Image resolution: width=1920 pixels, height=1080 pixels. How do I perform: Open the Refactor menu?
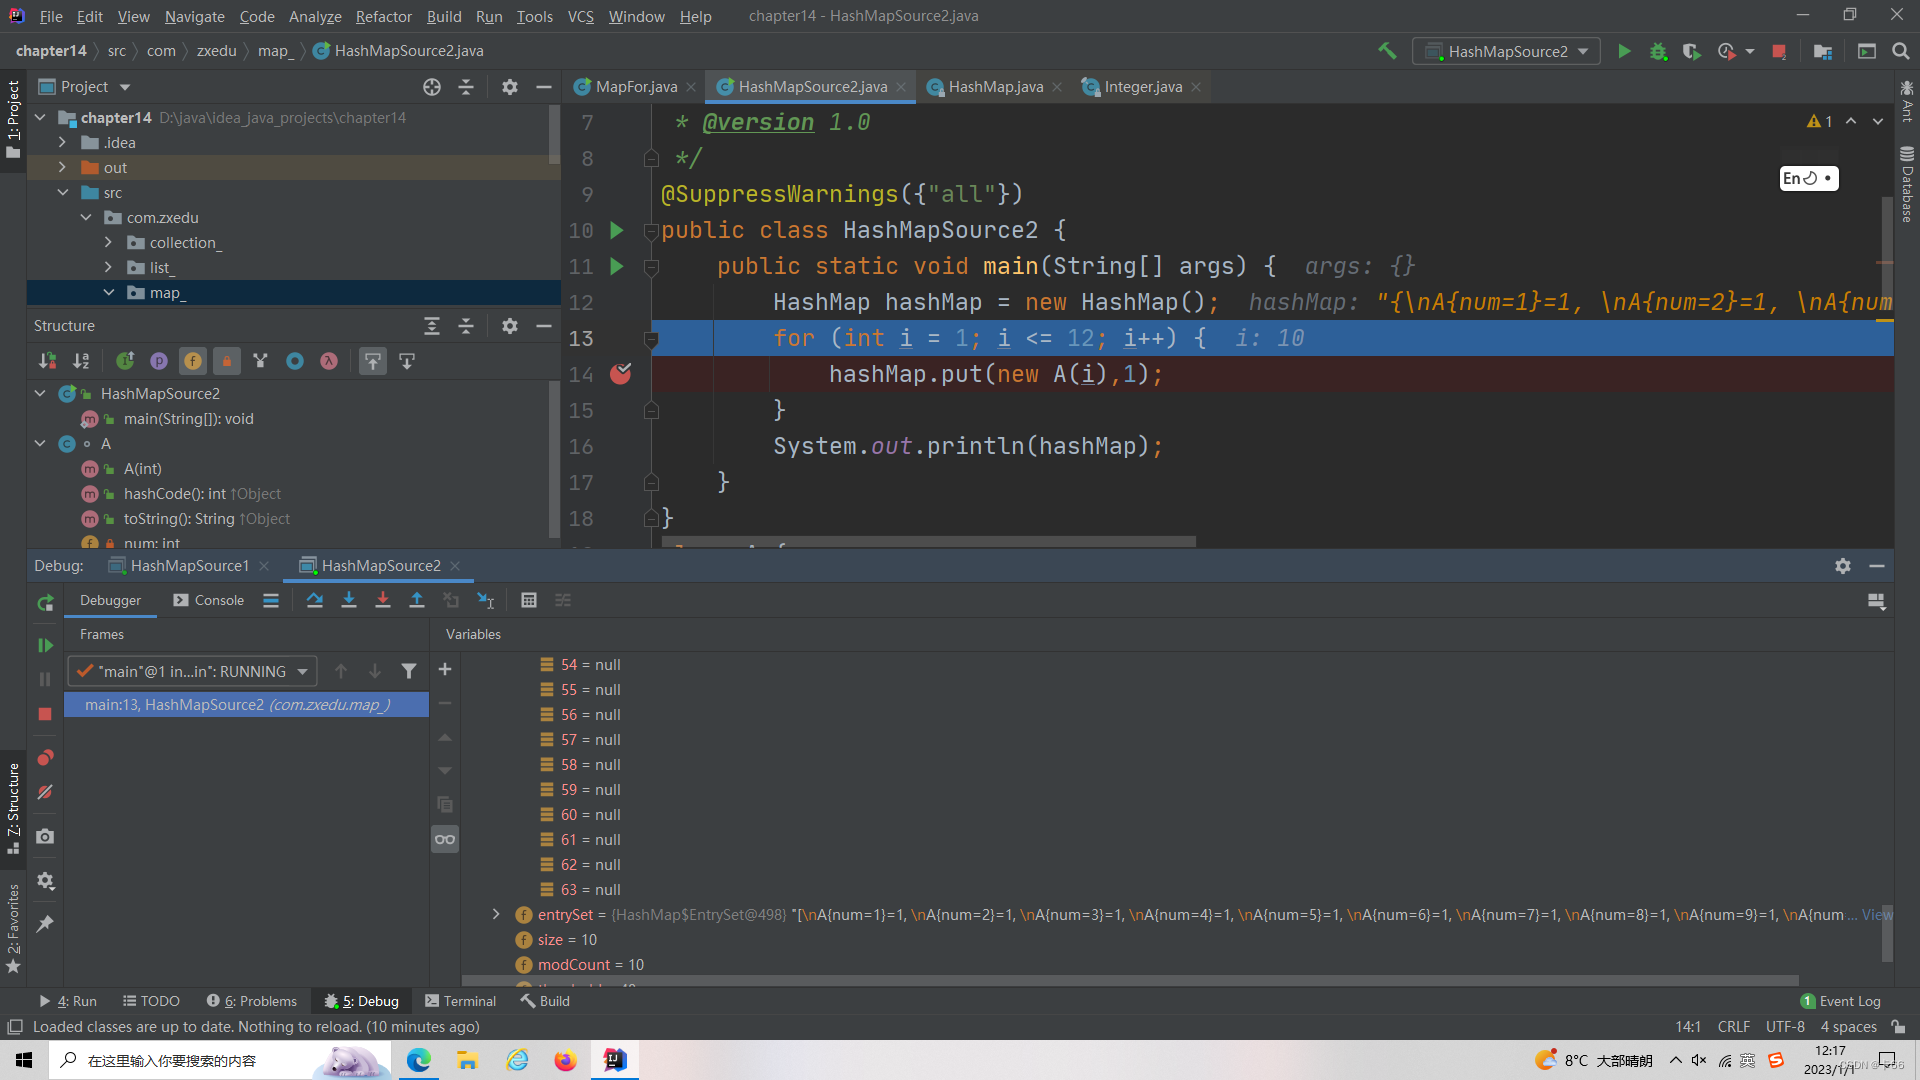pyautogui.click(x=383, y=16)
